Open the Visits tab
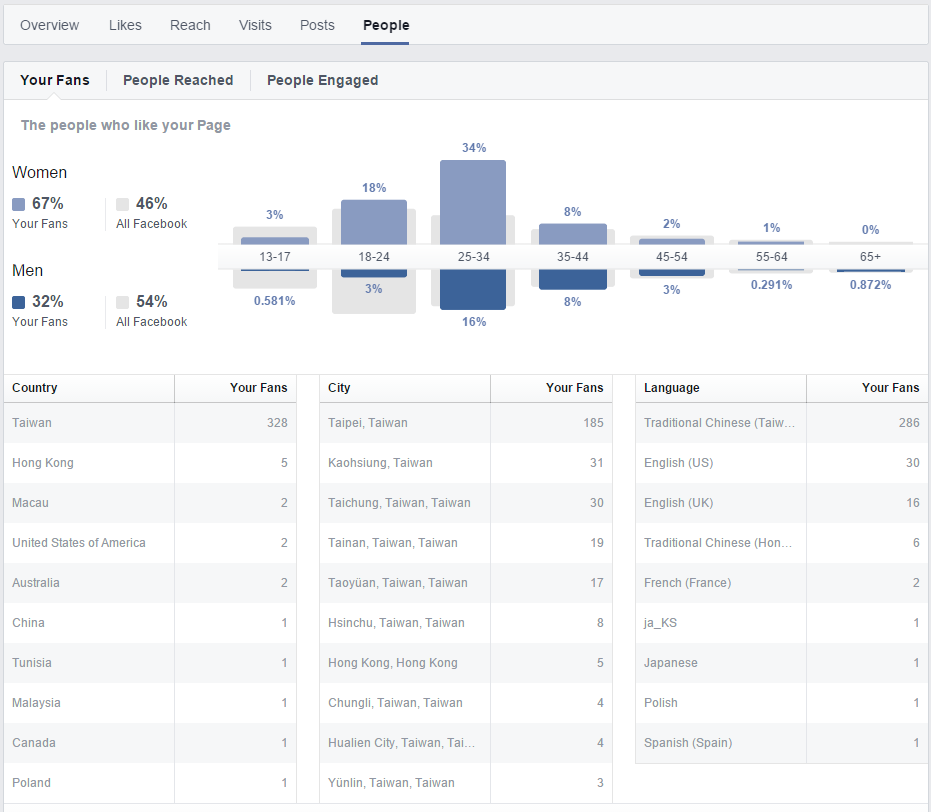The width and height of the screenshot is (931, 812). coord(255,25)
